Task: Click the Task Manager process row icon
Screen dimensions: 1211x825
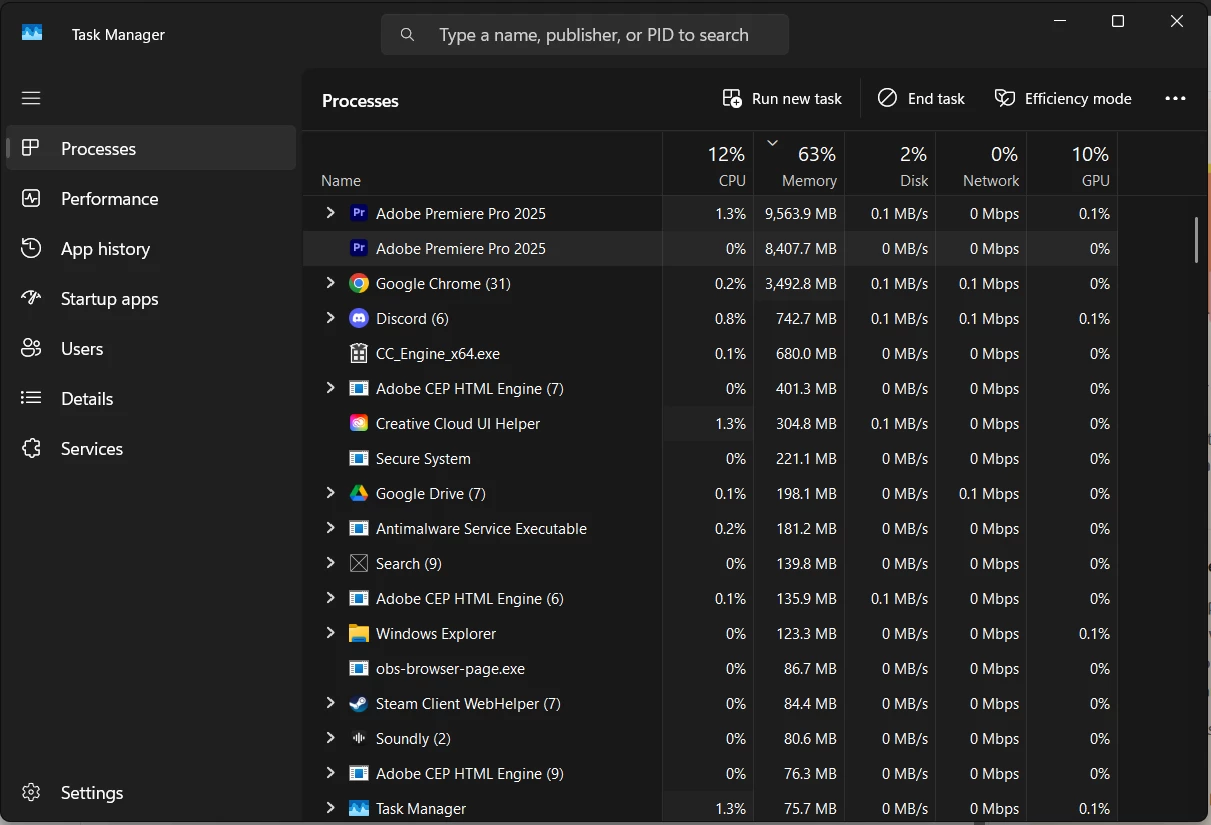Action: click(359, 808)
